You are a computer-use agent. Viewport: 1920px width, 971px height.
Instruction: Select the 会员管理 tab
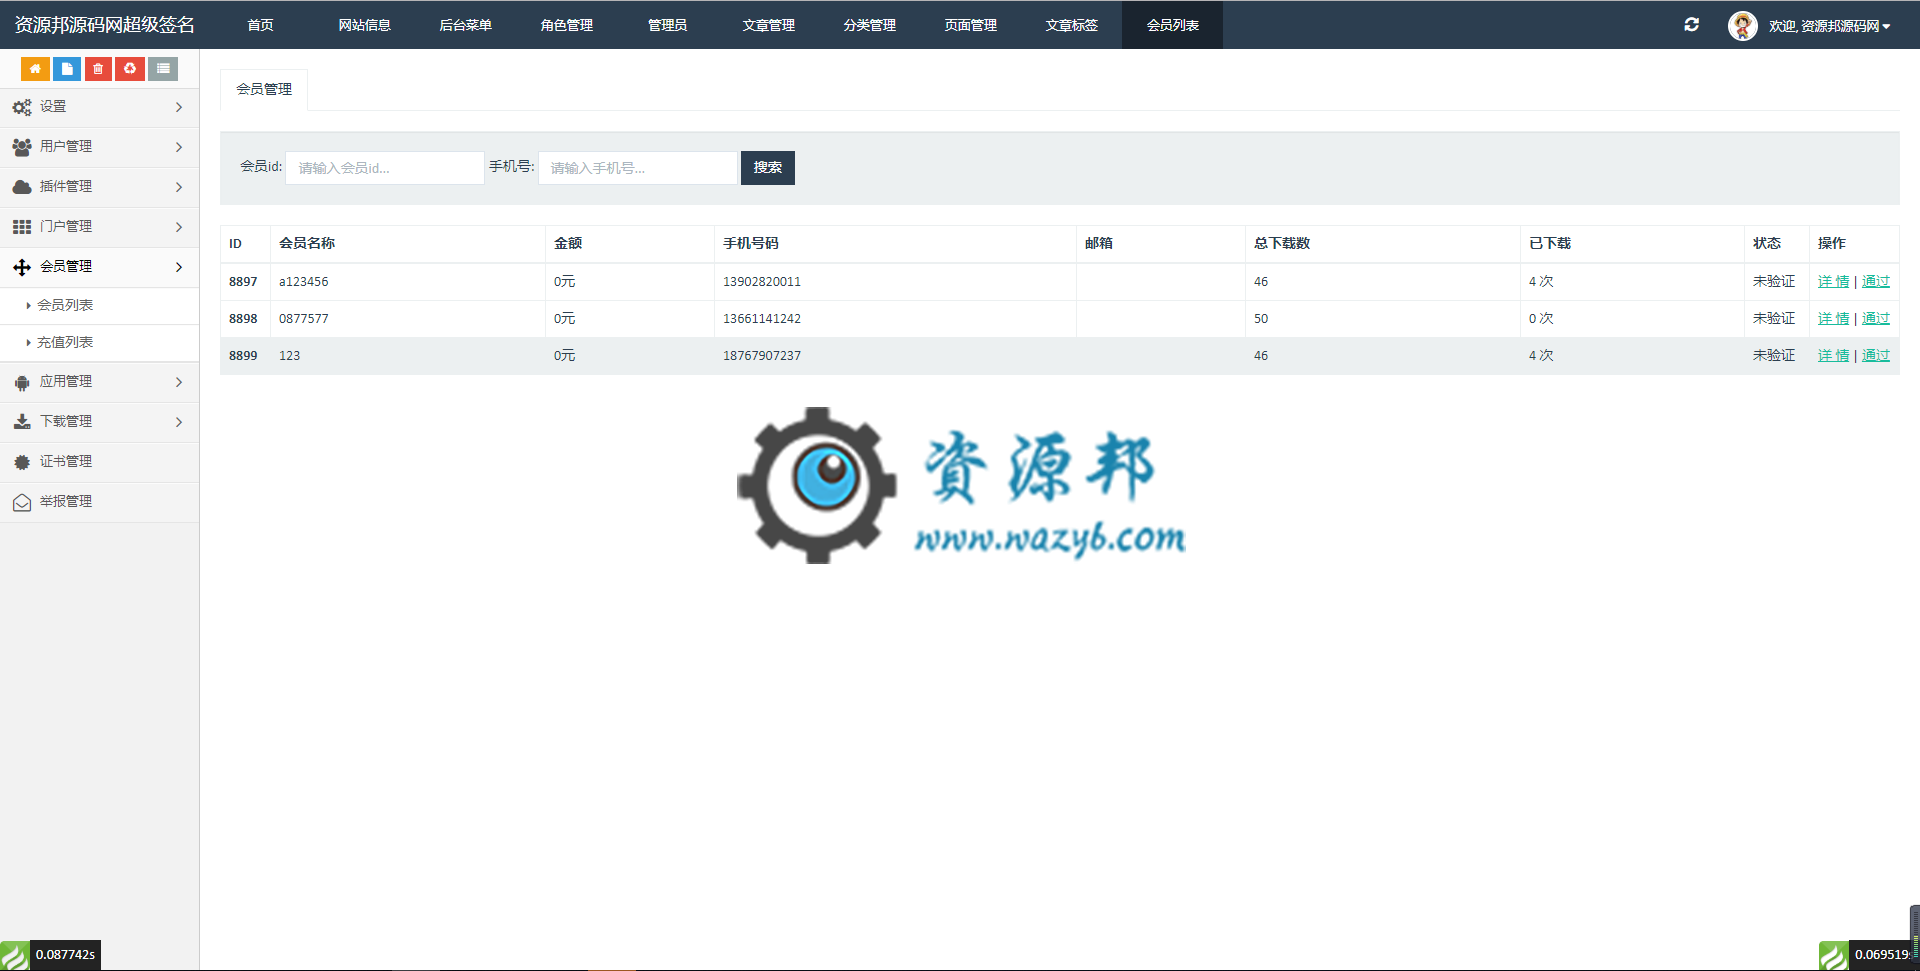(264, 90)
